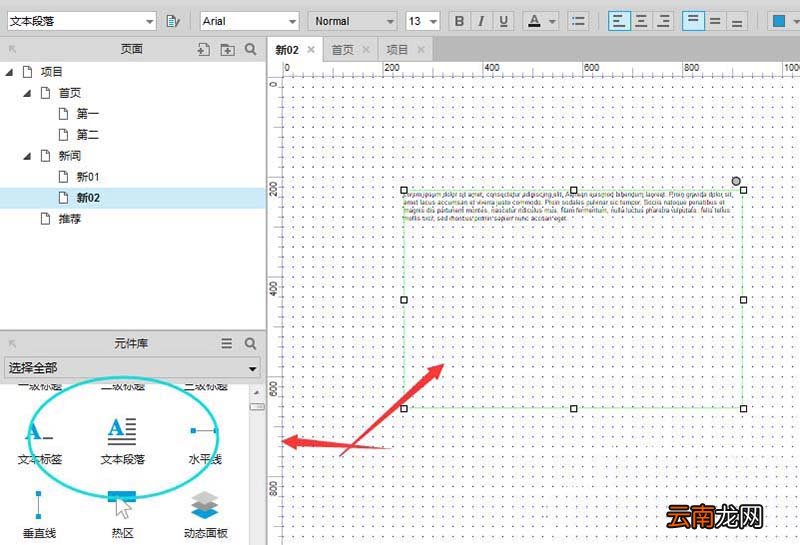
Task: Align text to top vertically
Action: [693, 21]
